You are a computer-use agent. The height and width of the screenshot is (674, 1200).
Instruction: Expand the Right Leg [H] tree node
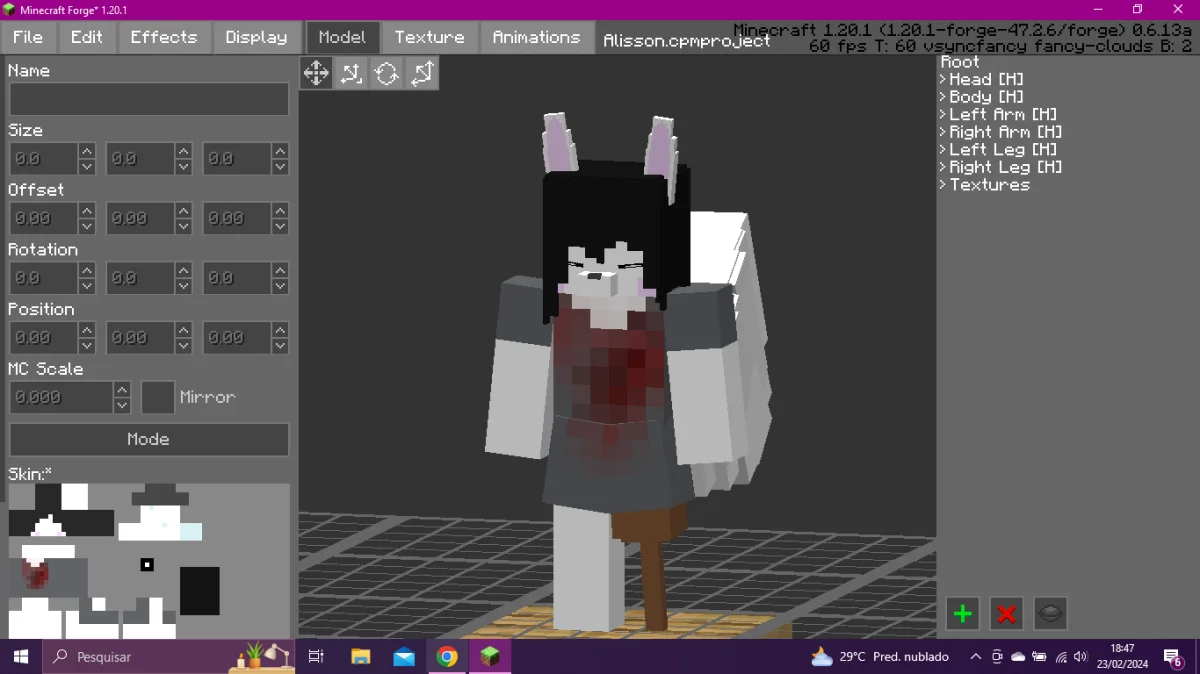[x=943, y=167]
